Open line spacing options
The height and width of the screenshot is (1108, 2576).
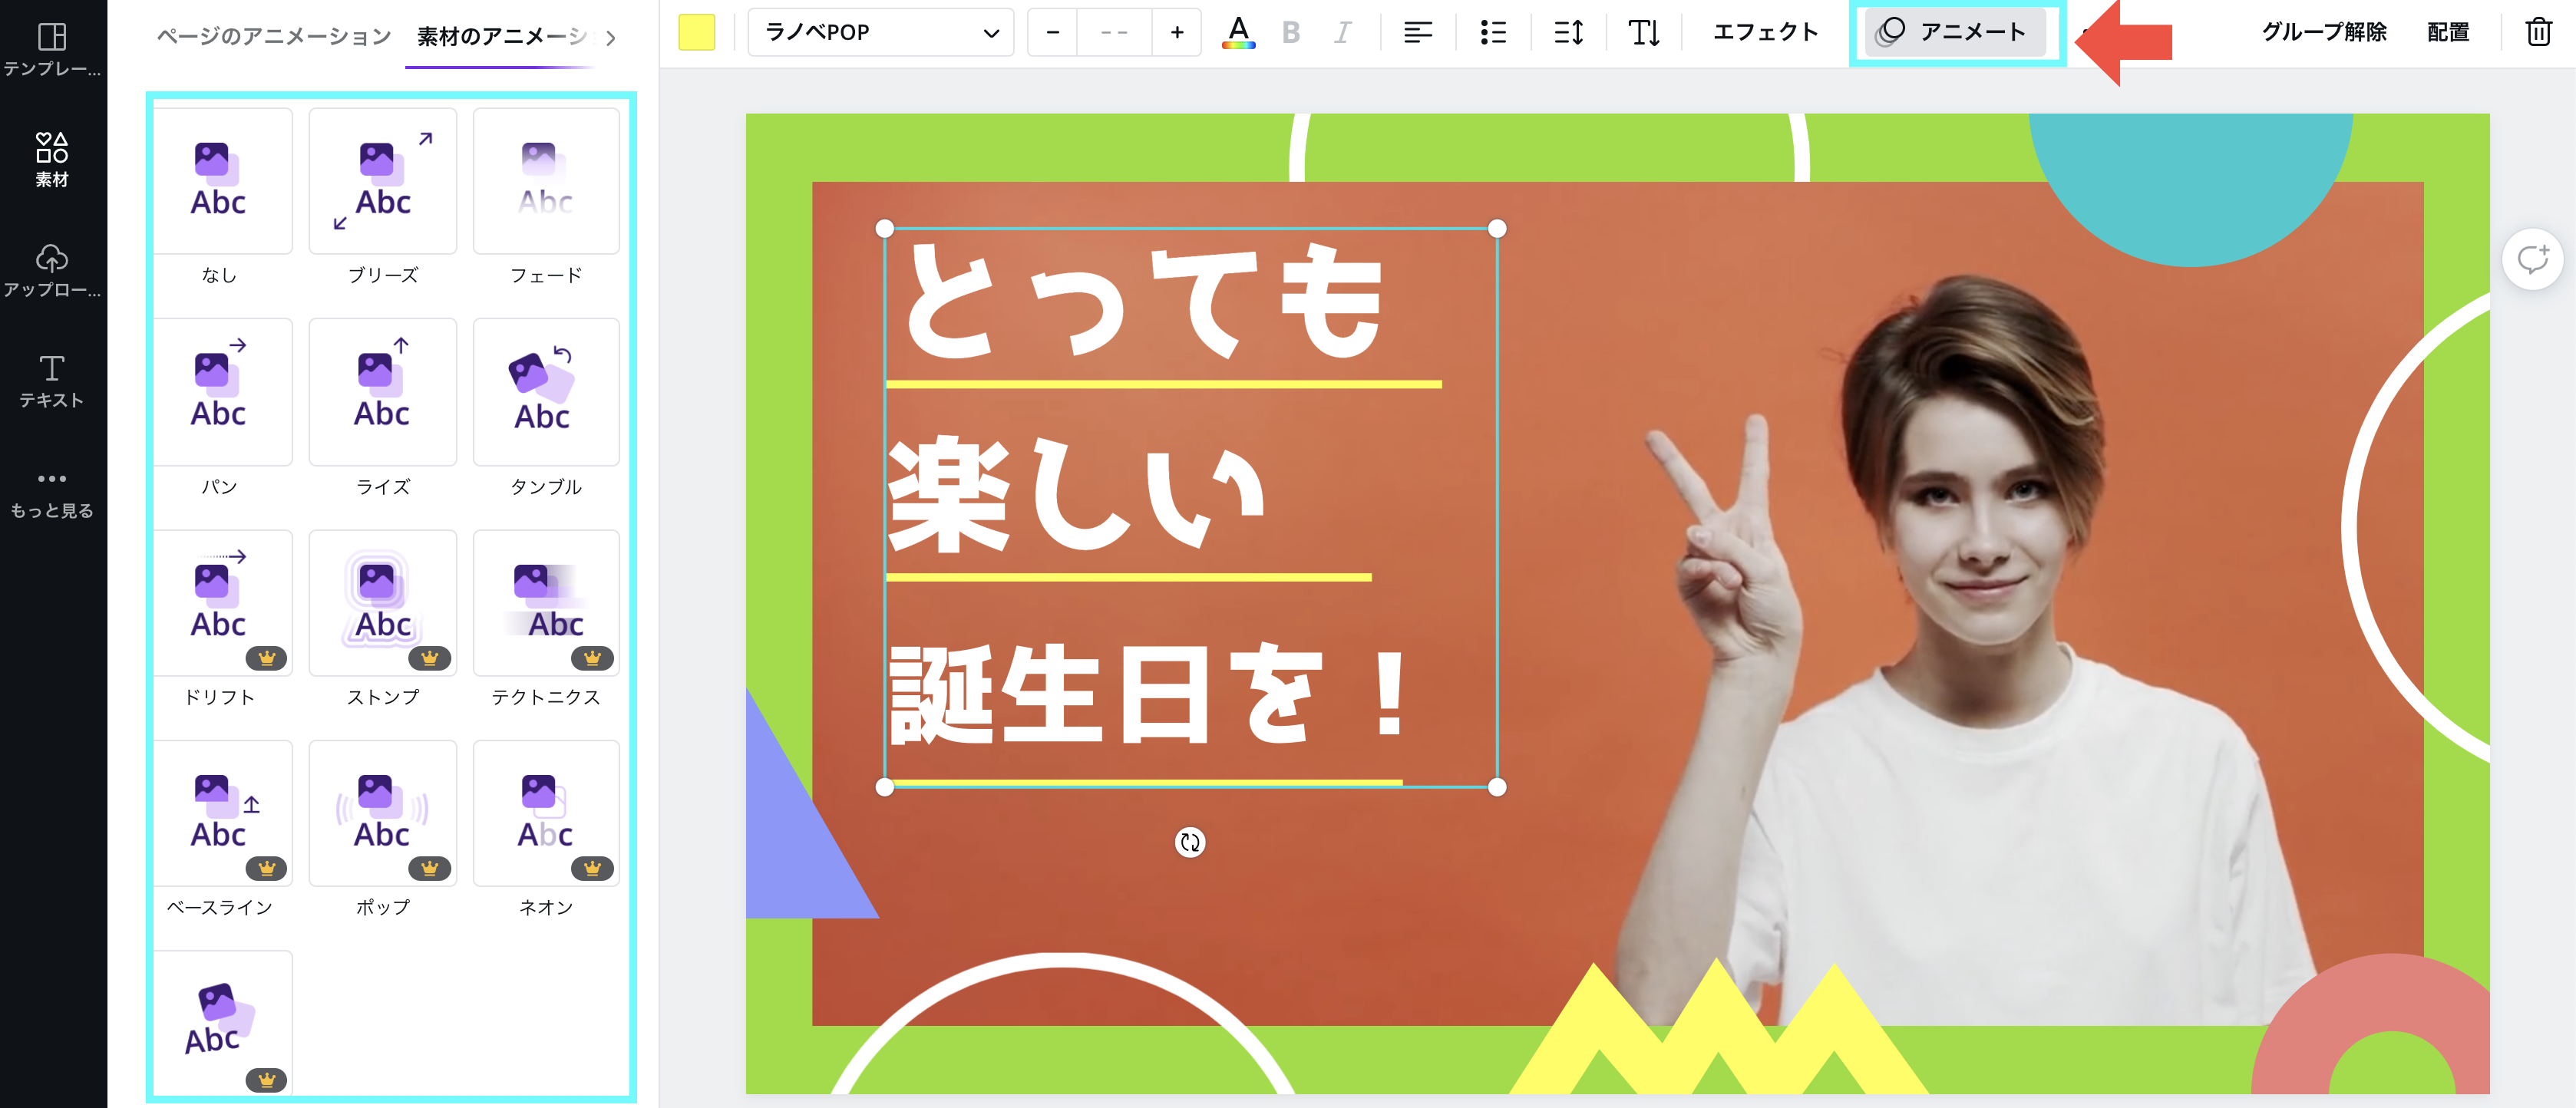tap(1568, 33)
